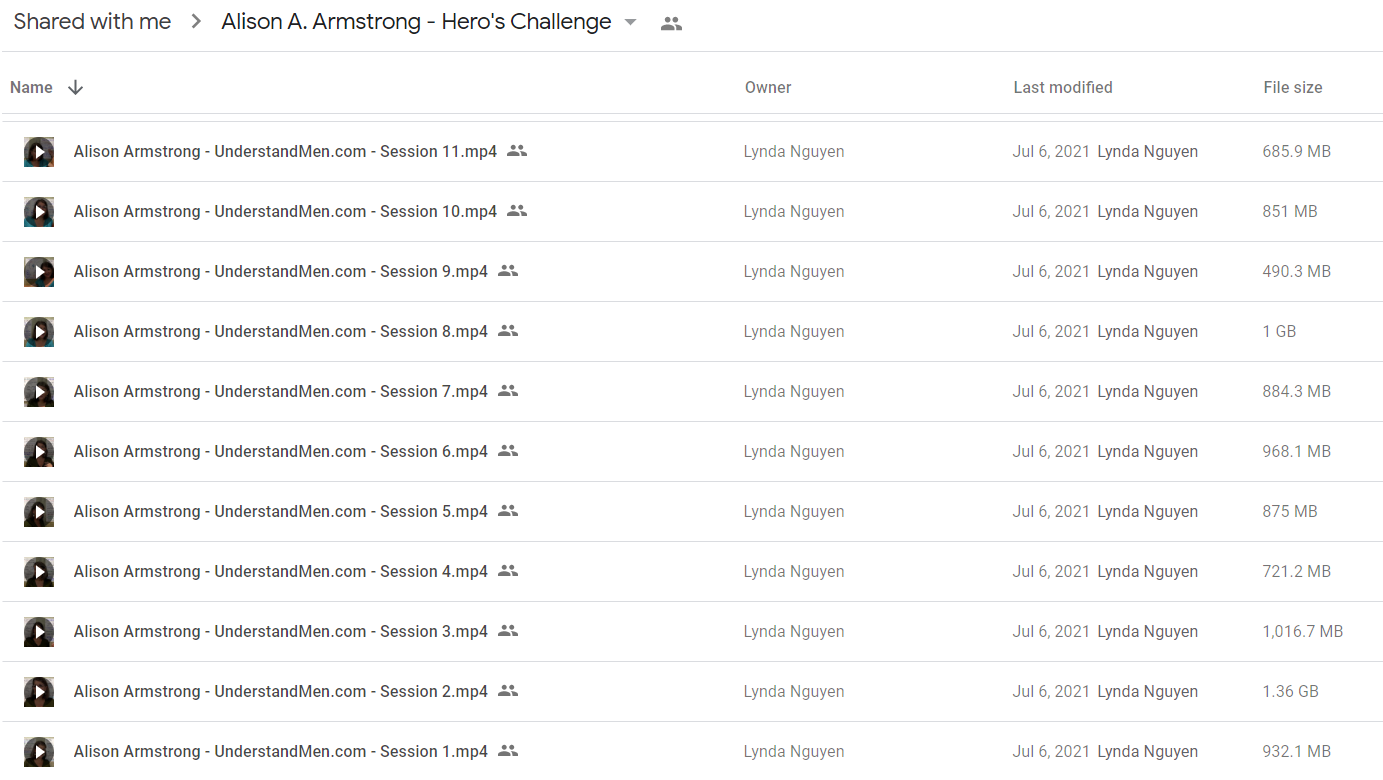Click the video icon for Session 3.mp4
Screen dimensions: 1383x780
pyautogui.click(x=39, y=632)
